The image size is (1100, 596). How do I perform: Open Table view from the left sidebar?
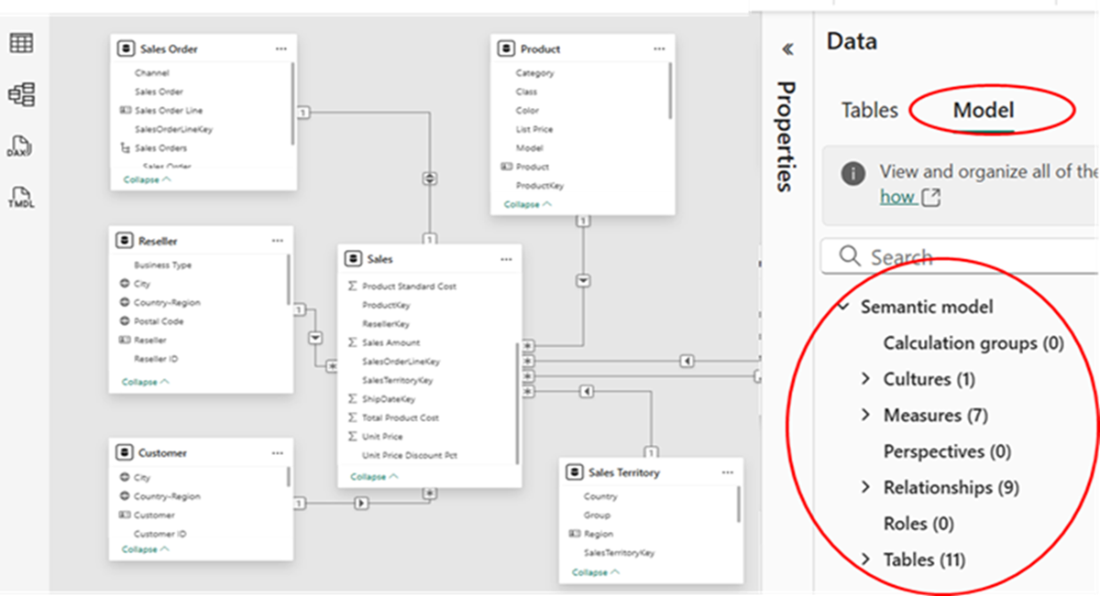[21, 43]
